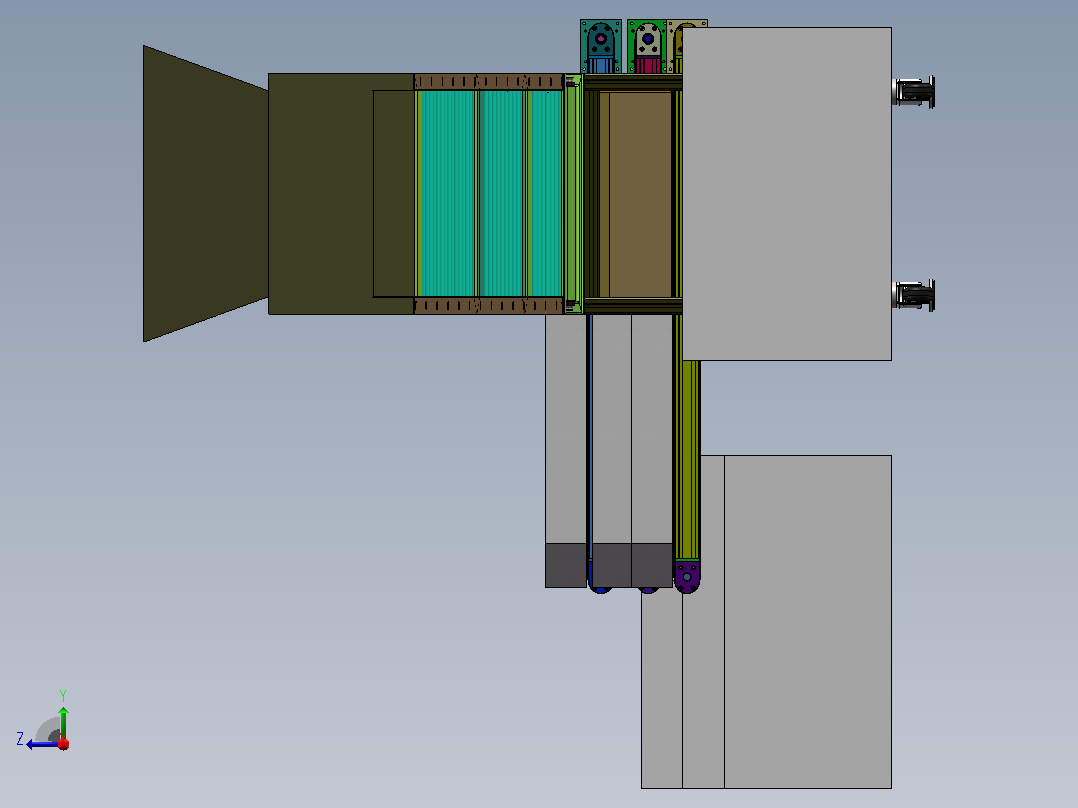The image size is (1078, 808).
Task: Select the purple end cap of the yellow-green rail
Action: tap(687, 576)
